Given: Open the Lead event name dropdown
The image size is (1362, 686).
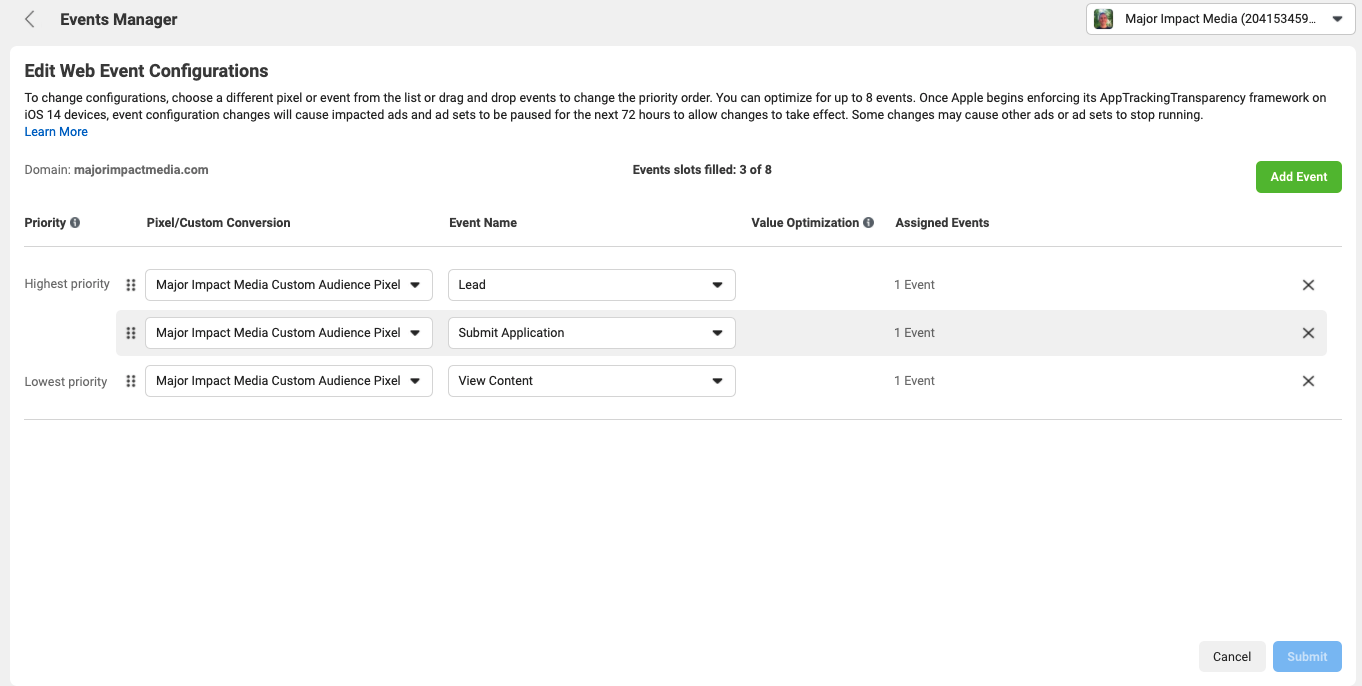Looking at the screenshot, I should click(x=592, y=285).
